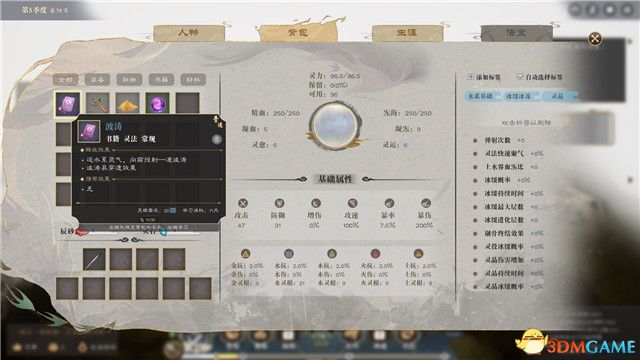Click the 暴伤 crit damage stat icon
The image size is (640, 360).
pos(426,203)
